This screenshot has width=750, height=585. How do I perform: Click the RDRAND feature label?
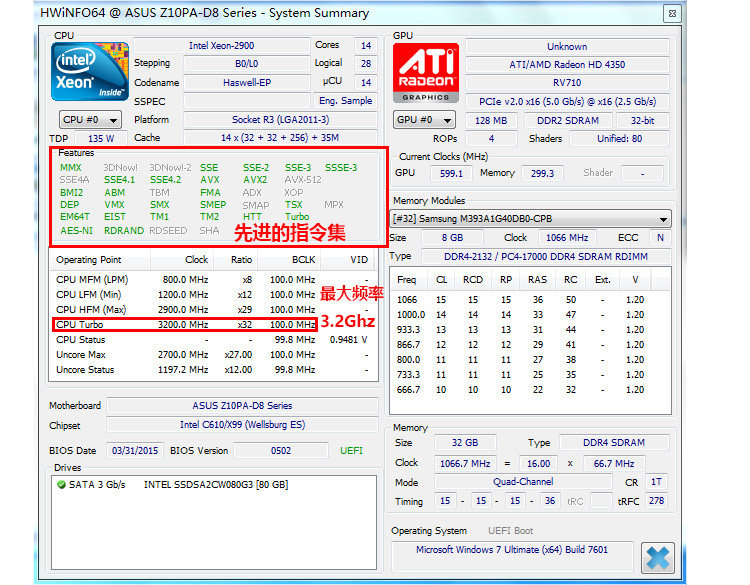124,231
